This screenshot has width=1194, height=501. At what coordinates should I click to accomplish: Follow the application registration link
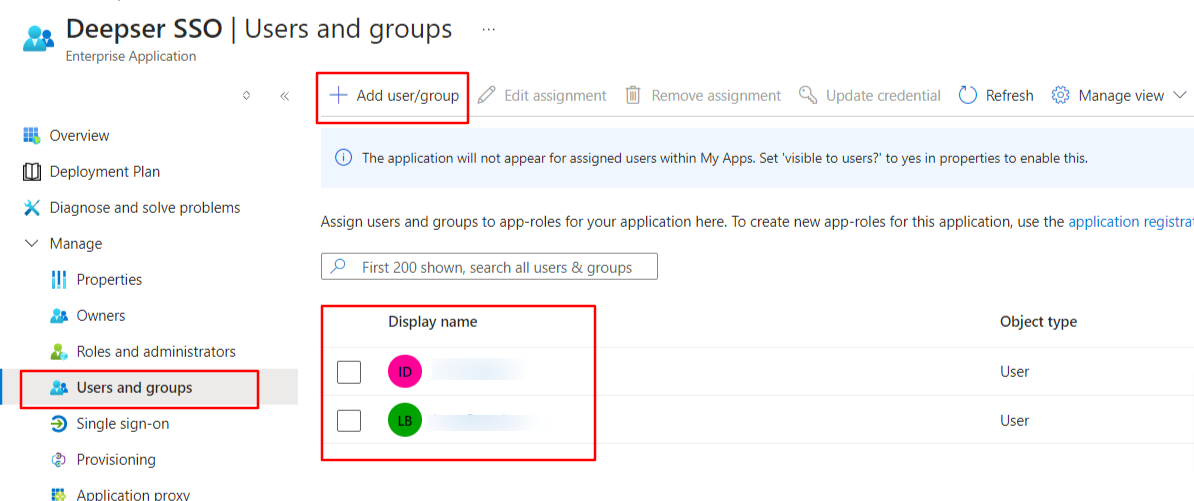coord(1131,222)
